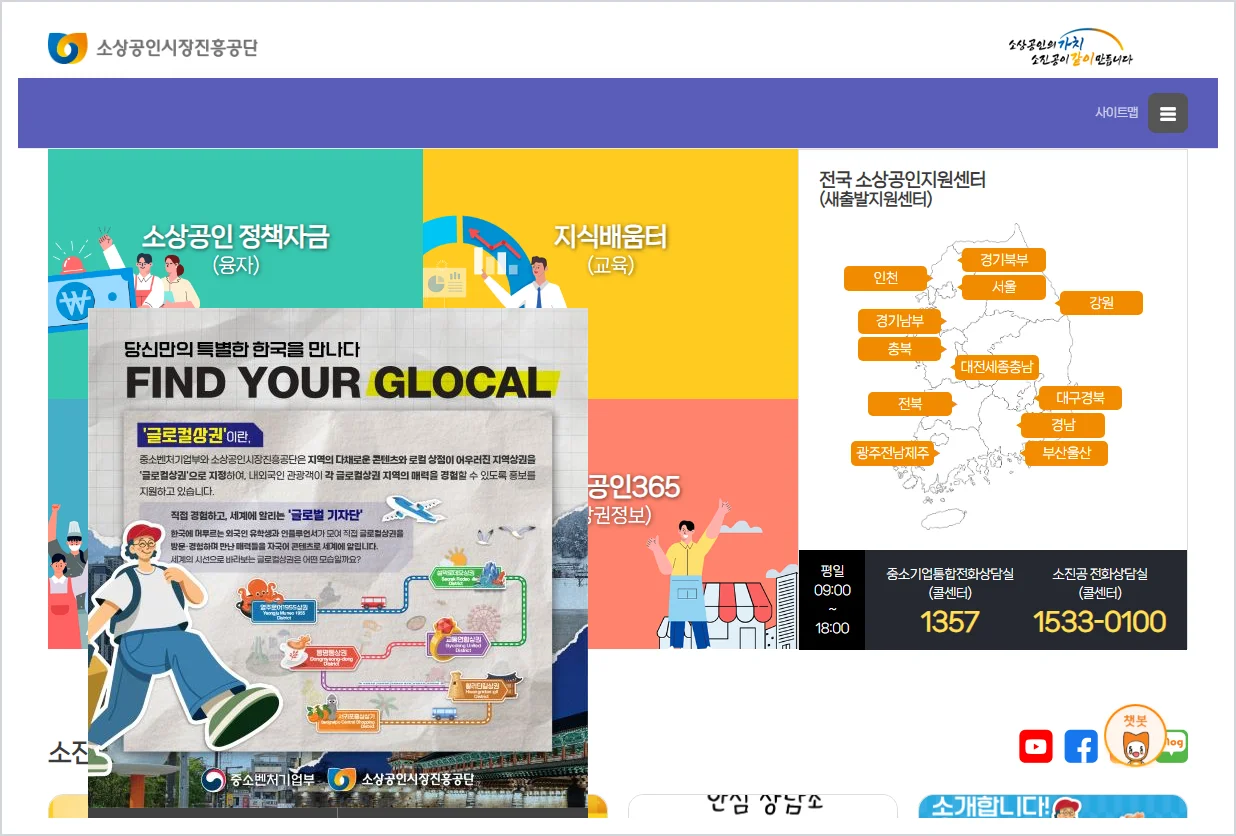Viewport: 1236px width, 836px height.
Task: Click the 소개합니다 banner card
Action: pyautogui.click(x=1053, y=806)
